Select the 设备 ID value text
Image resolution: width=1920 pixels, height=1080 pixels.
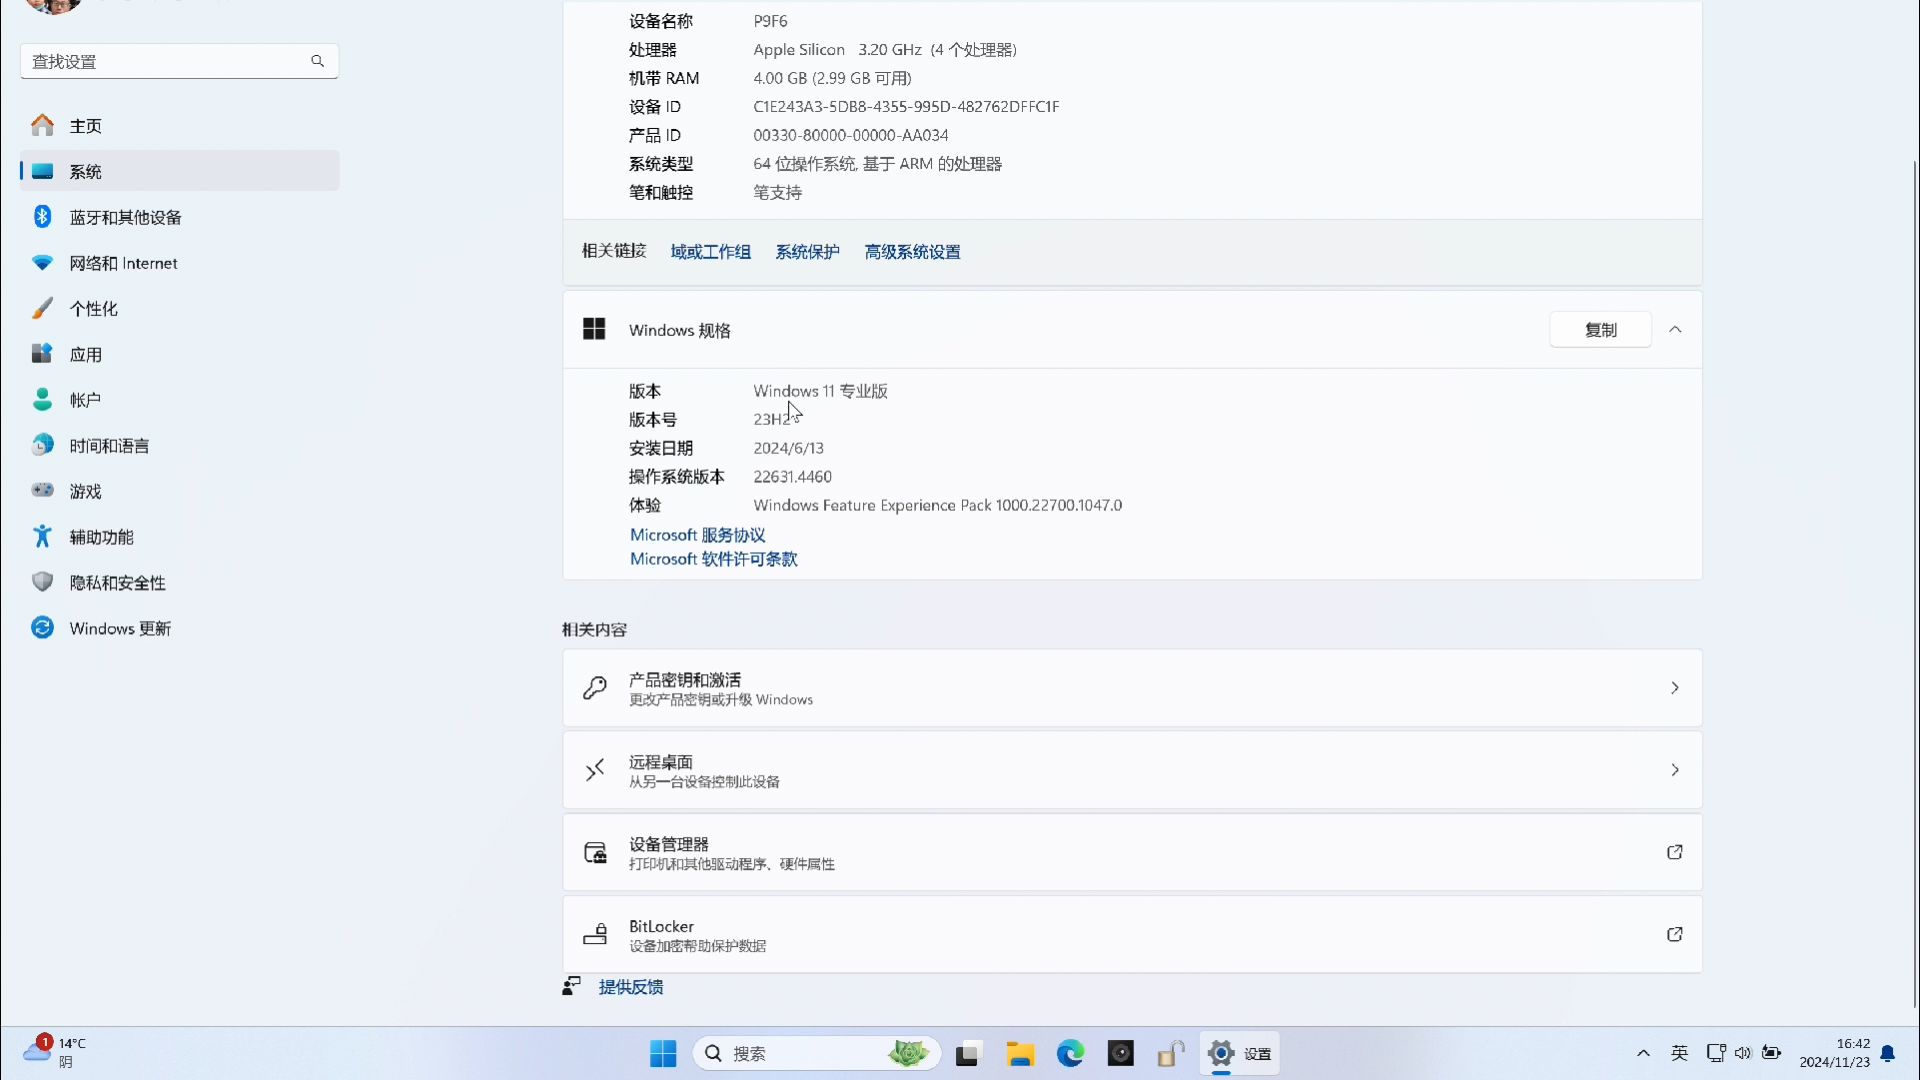906,107
